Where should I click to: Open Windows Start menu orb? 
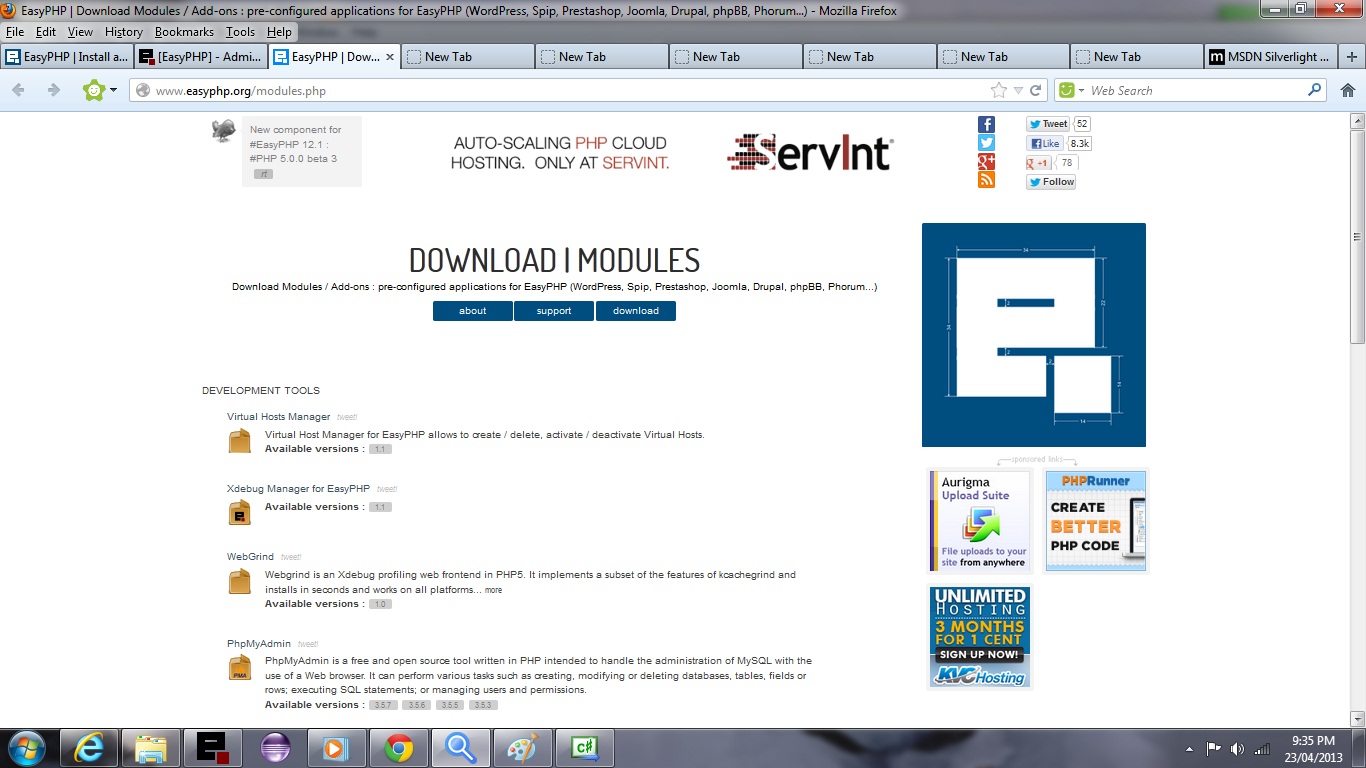coord(25,748)
